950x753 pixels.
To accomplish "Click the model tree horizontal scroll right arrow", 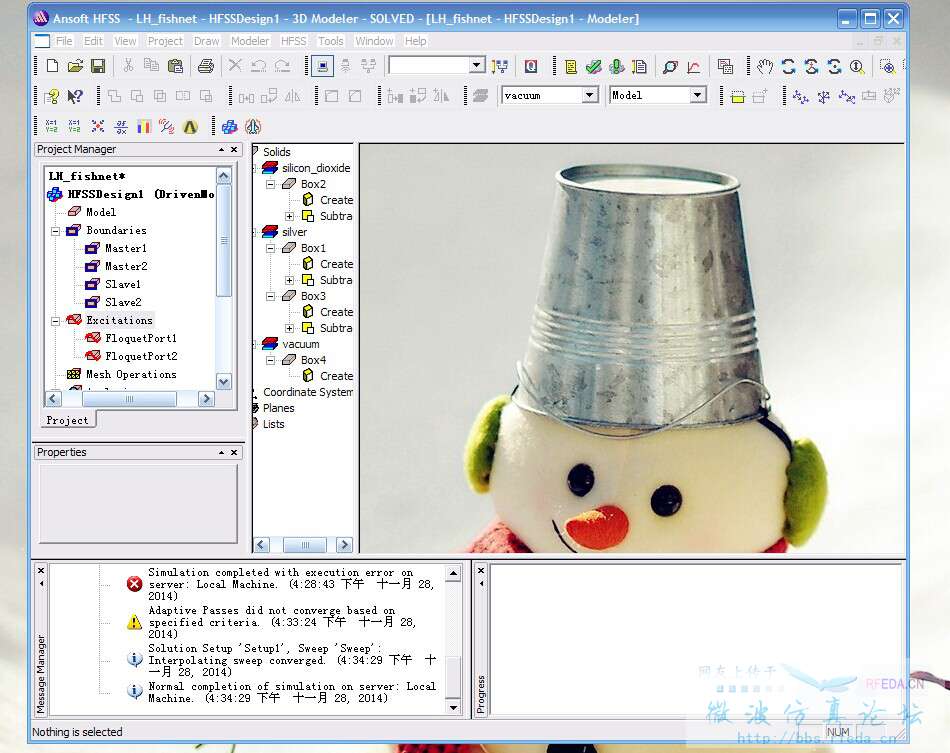I will 344,545.
